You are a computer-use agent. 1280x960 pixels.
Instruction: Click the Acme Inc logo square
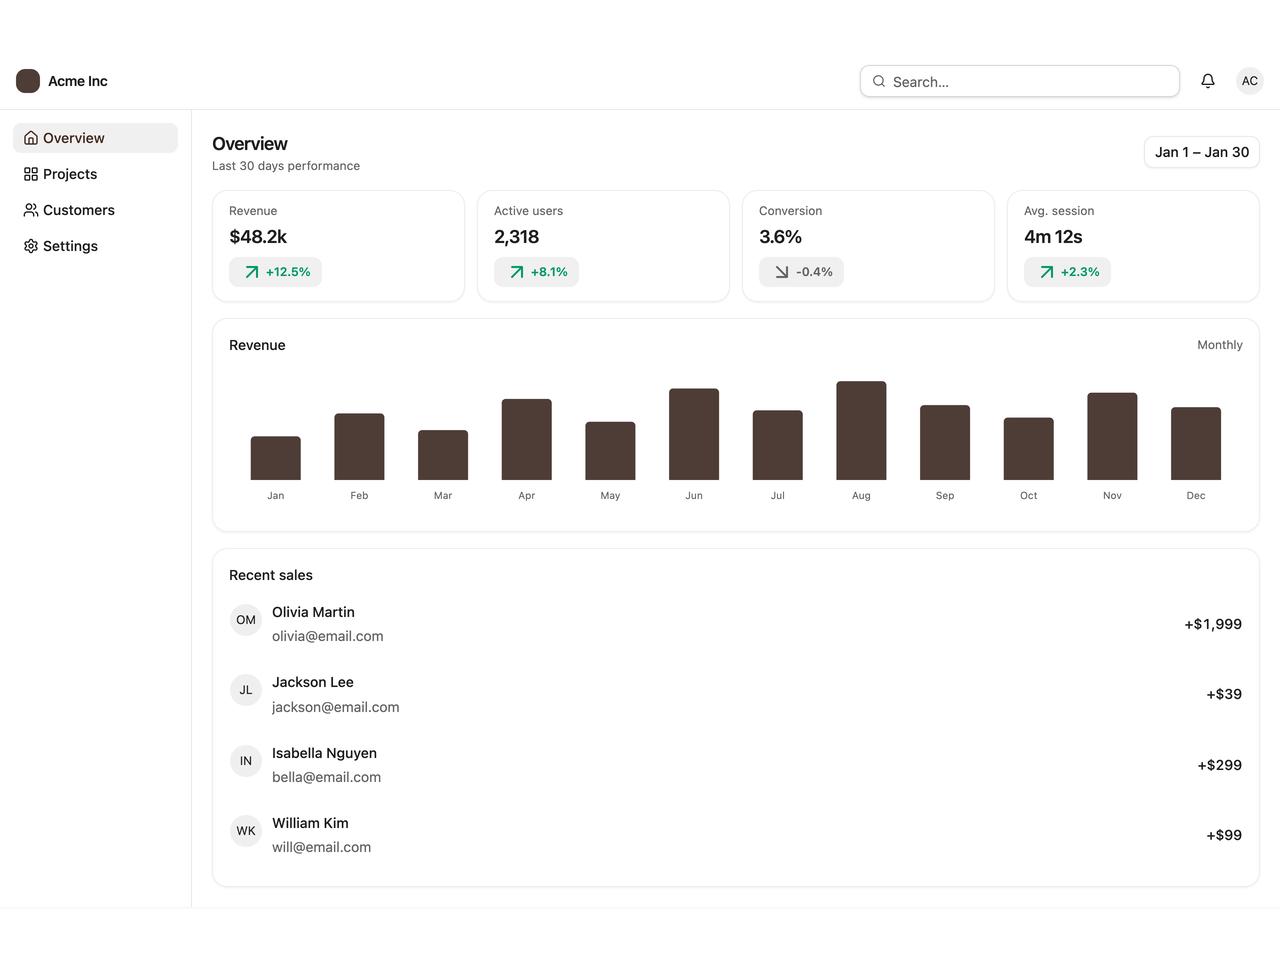[28, 81]
